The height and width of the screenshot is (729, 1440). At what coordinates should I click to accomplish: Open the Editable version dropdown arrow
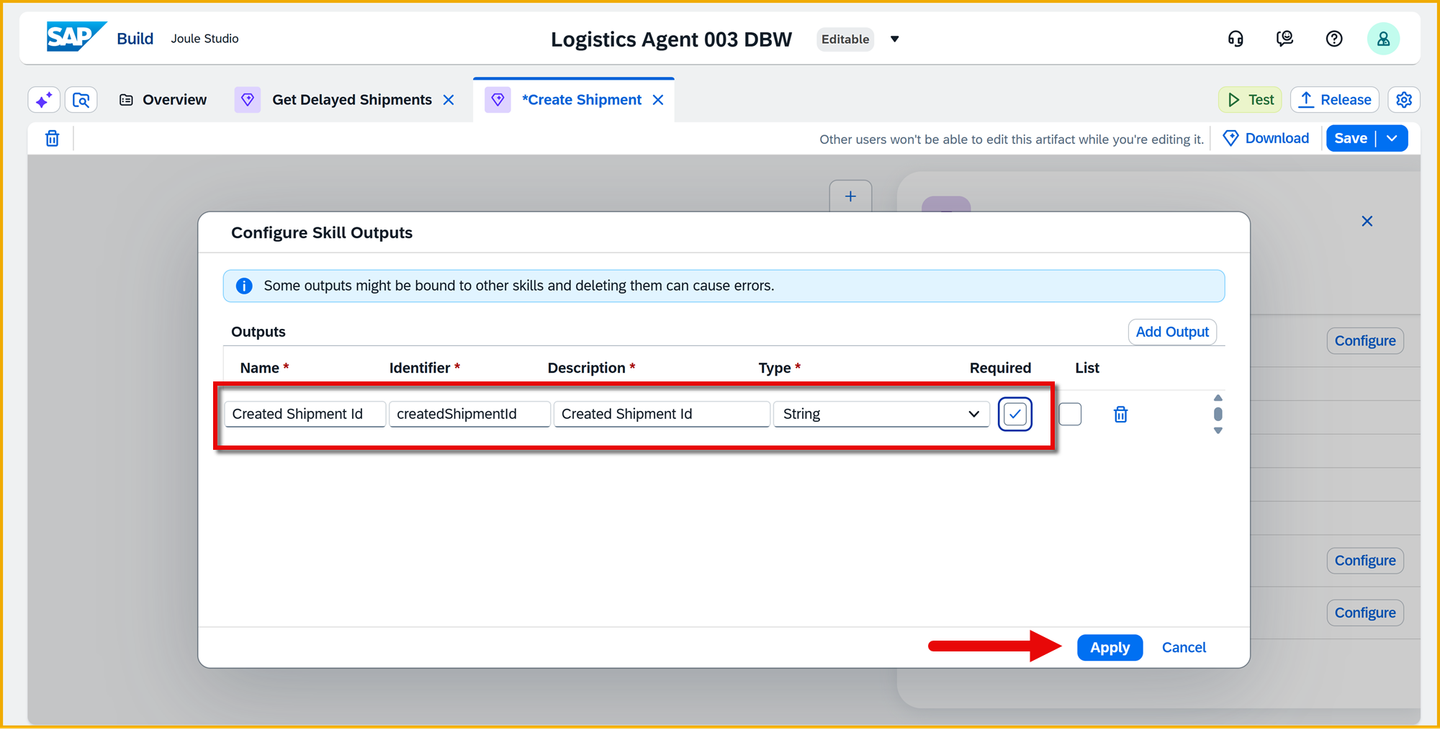pos(895,40)
